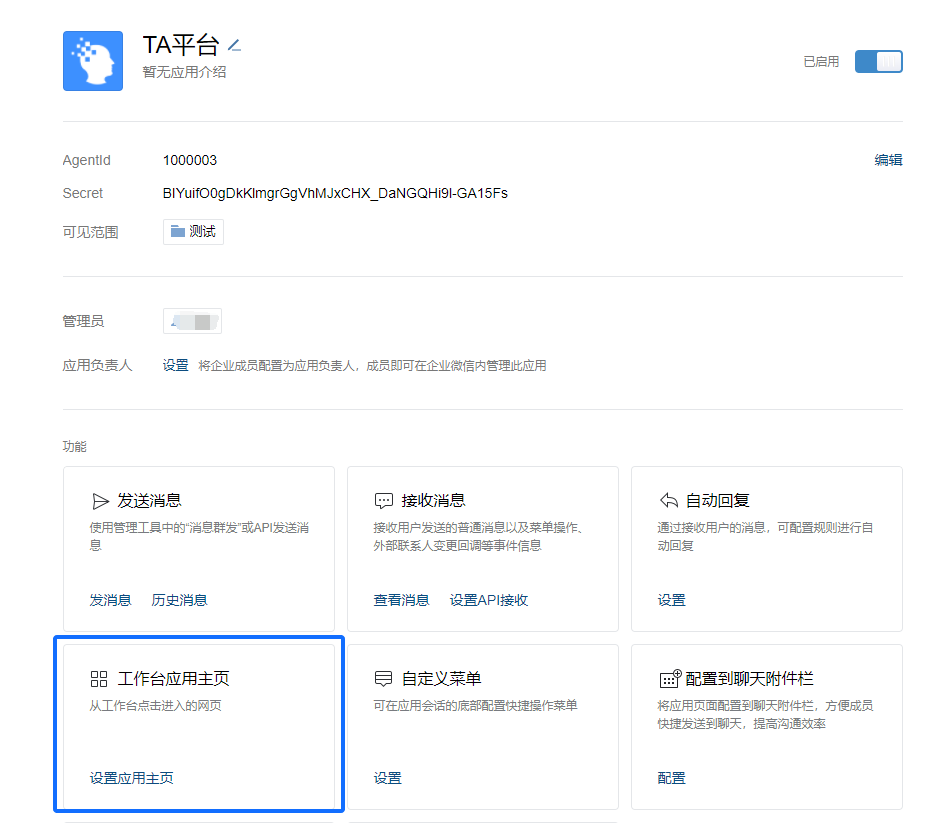This screenshot has height=823, width=927.
Task: Click the 工作台应用主页 grid icon
Action: pyautogui.click(x=99, y=679)
